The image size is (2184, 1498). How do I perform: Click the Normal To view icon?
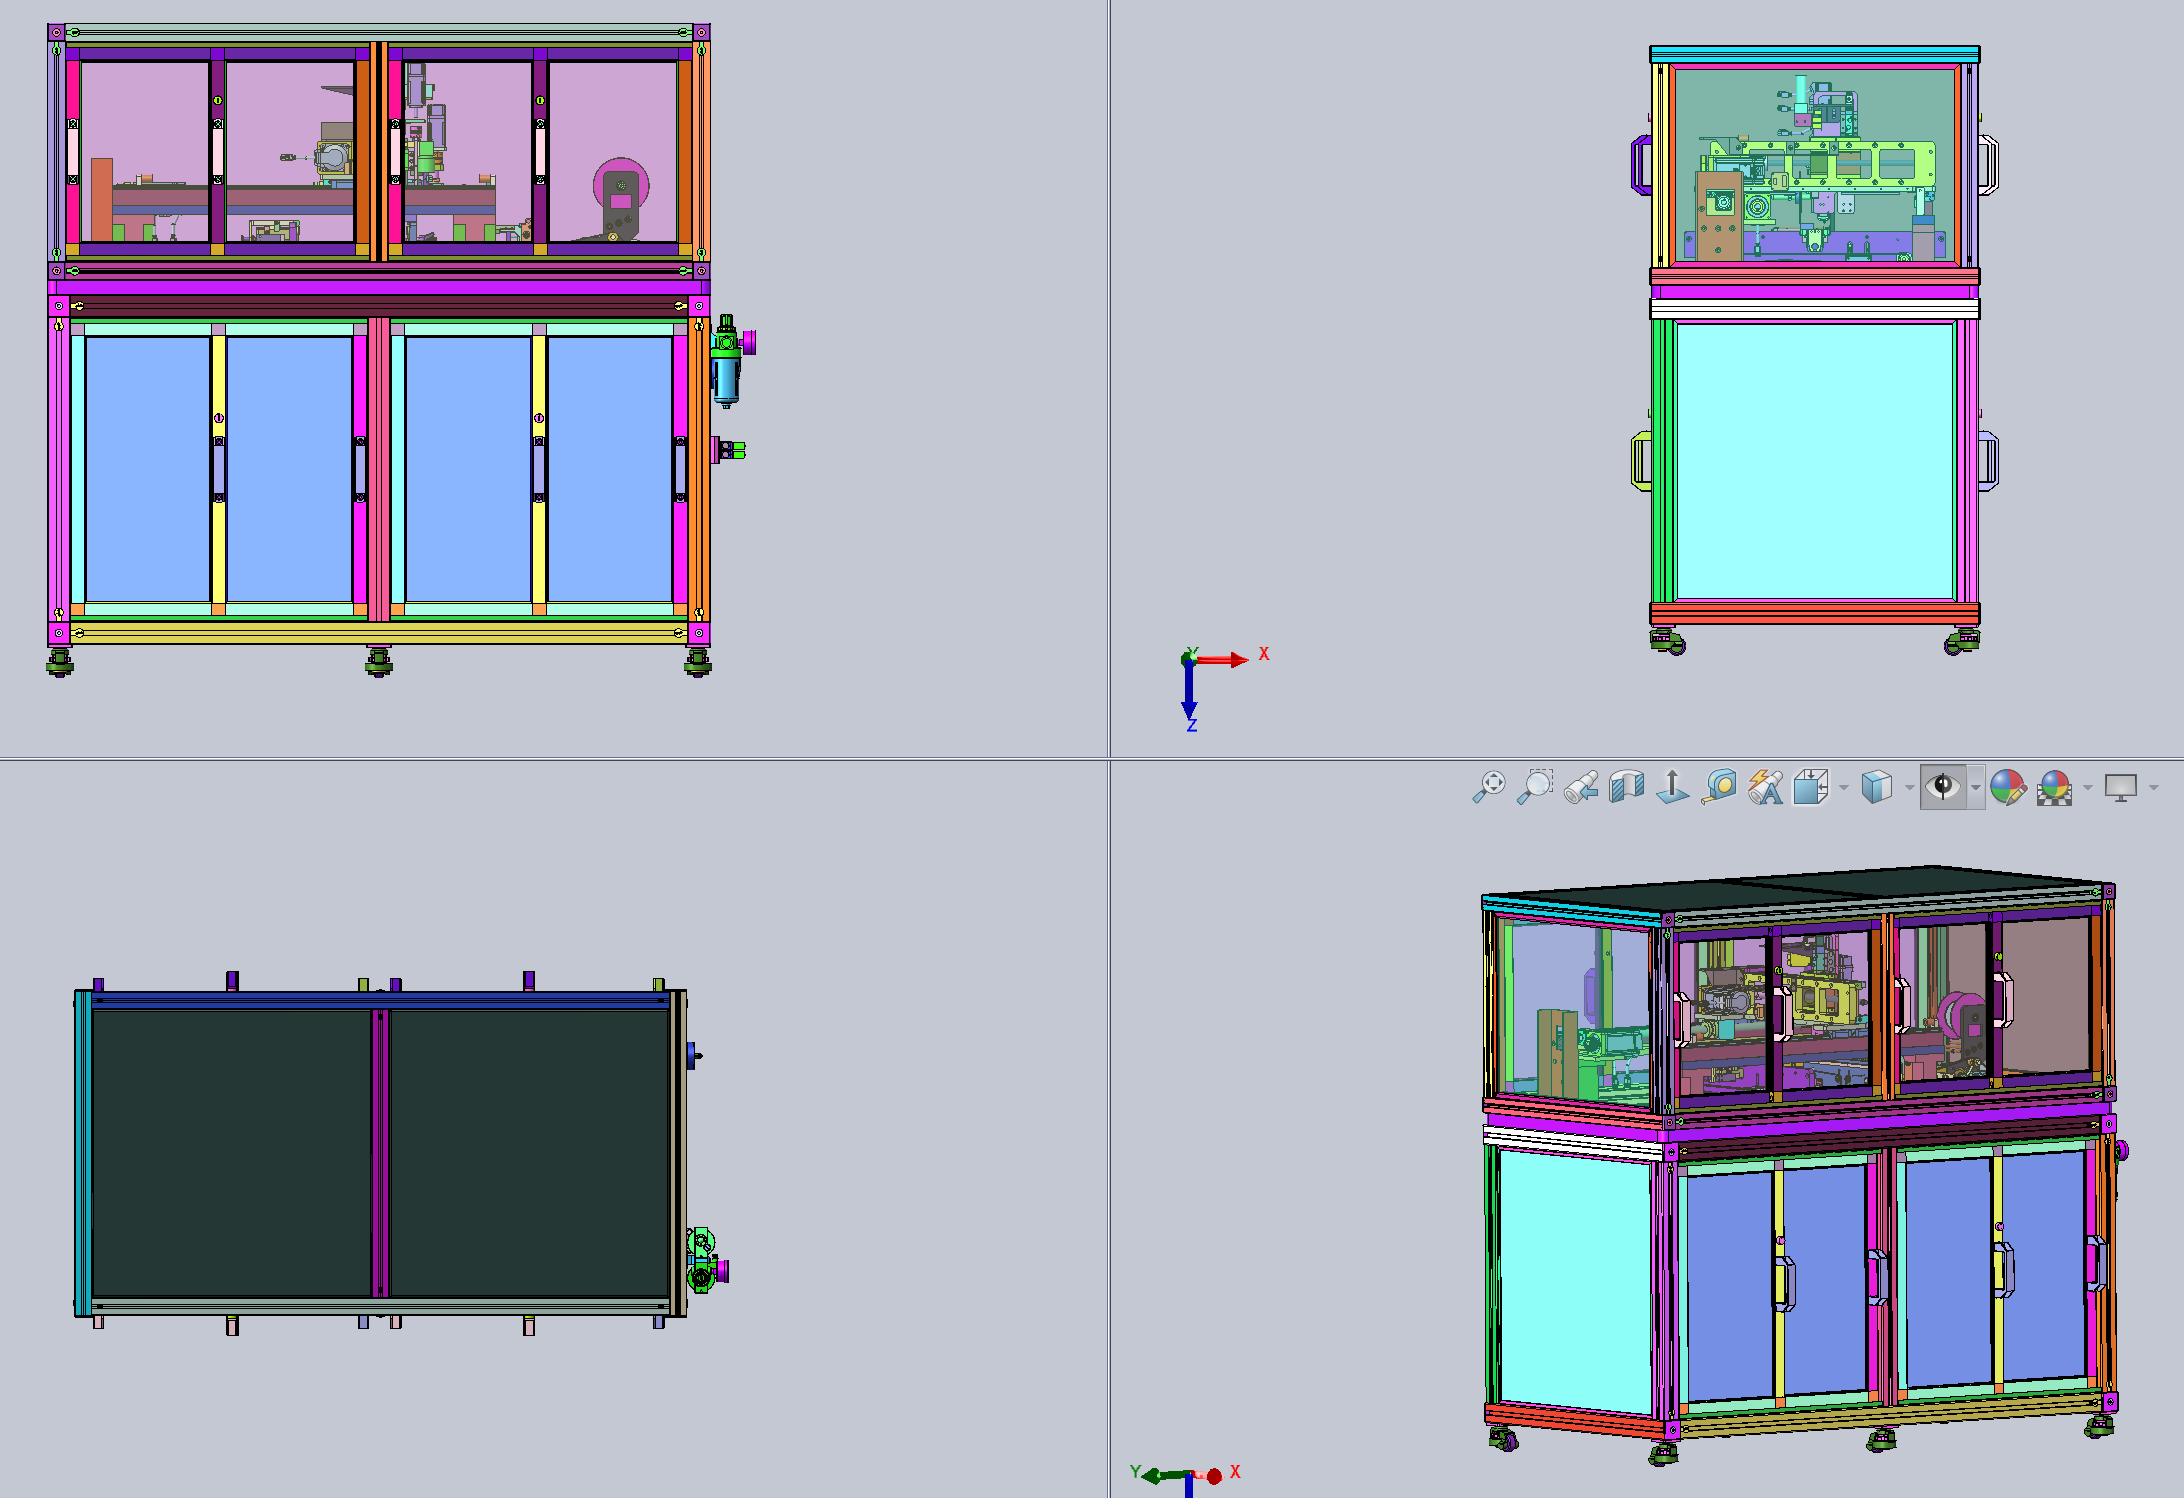click(1672, 787)
